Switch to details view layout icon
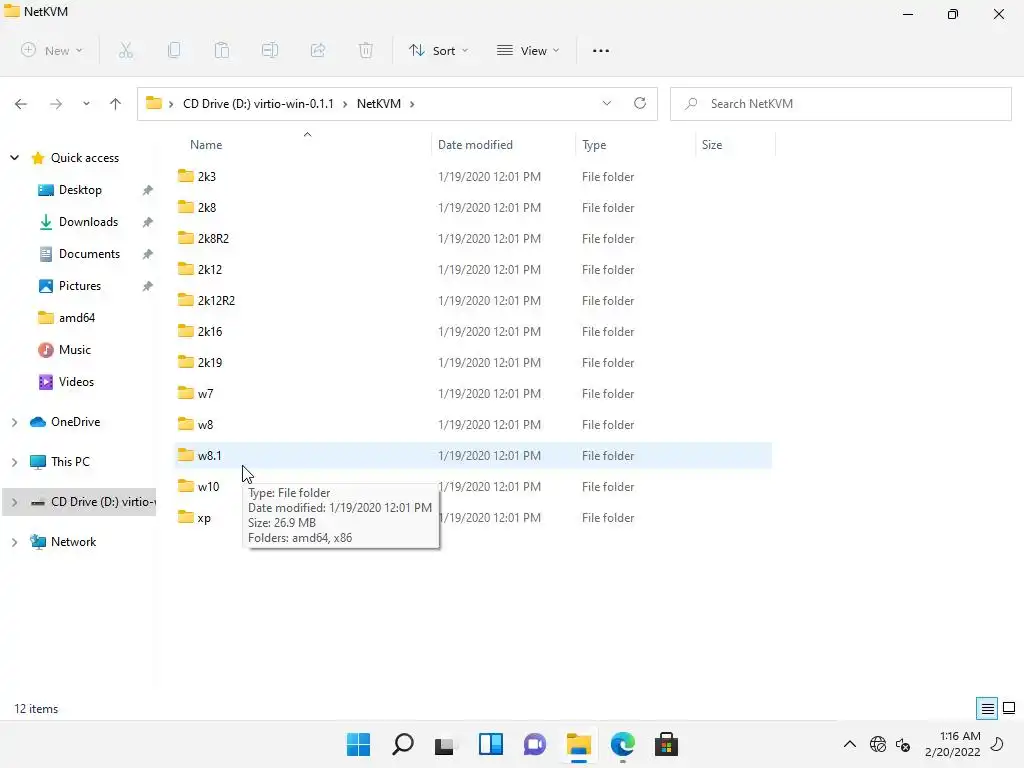 click(987, 709)
